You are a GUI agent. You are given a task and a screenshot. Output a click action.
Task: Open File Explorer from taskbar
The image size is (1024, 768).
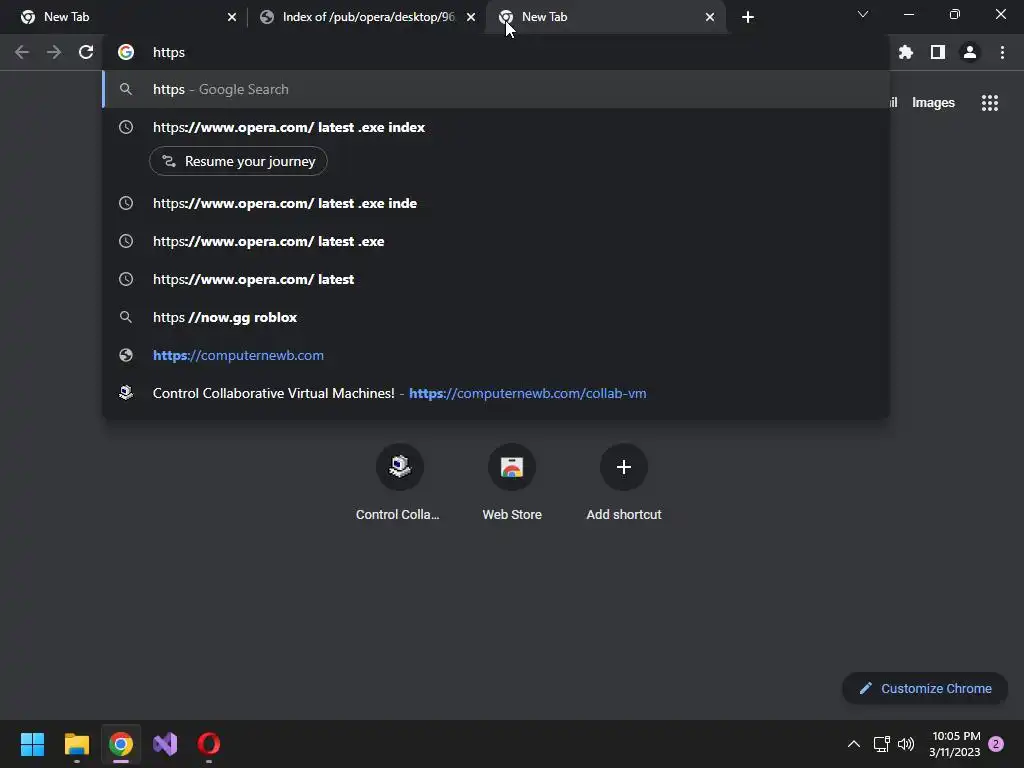pos(76,744)
